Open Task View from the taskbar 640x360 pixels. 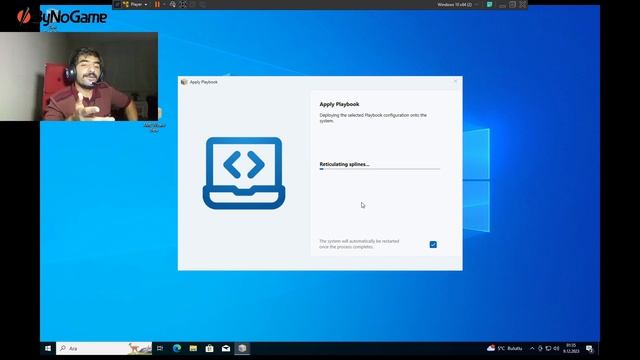pyautogui.click(x=160, y=348)
